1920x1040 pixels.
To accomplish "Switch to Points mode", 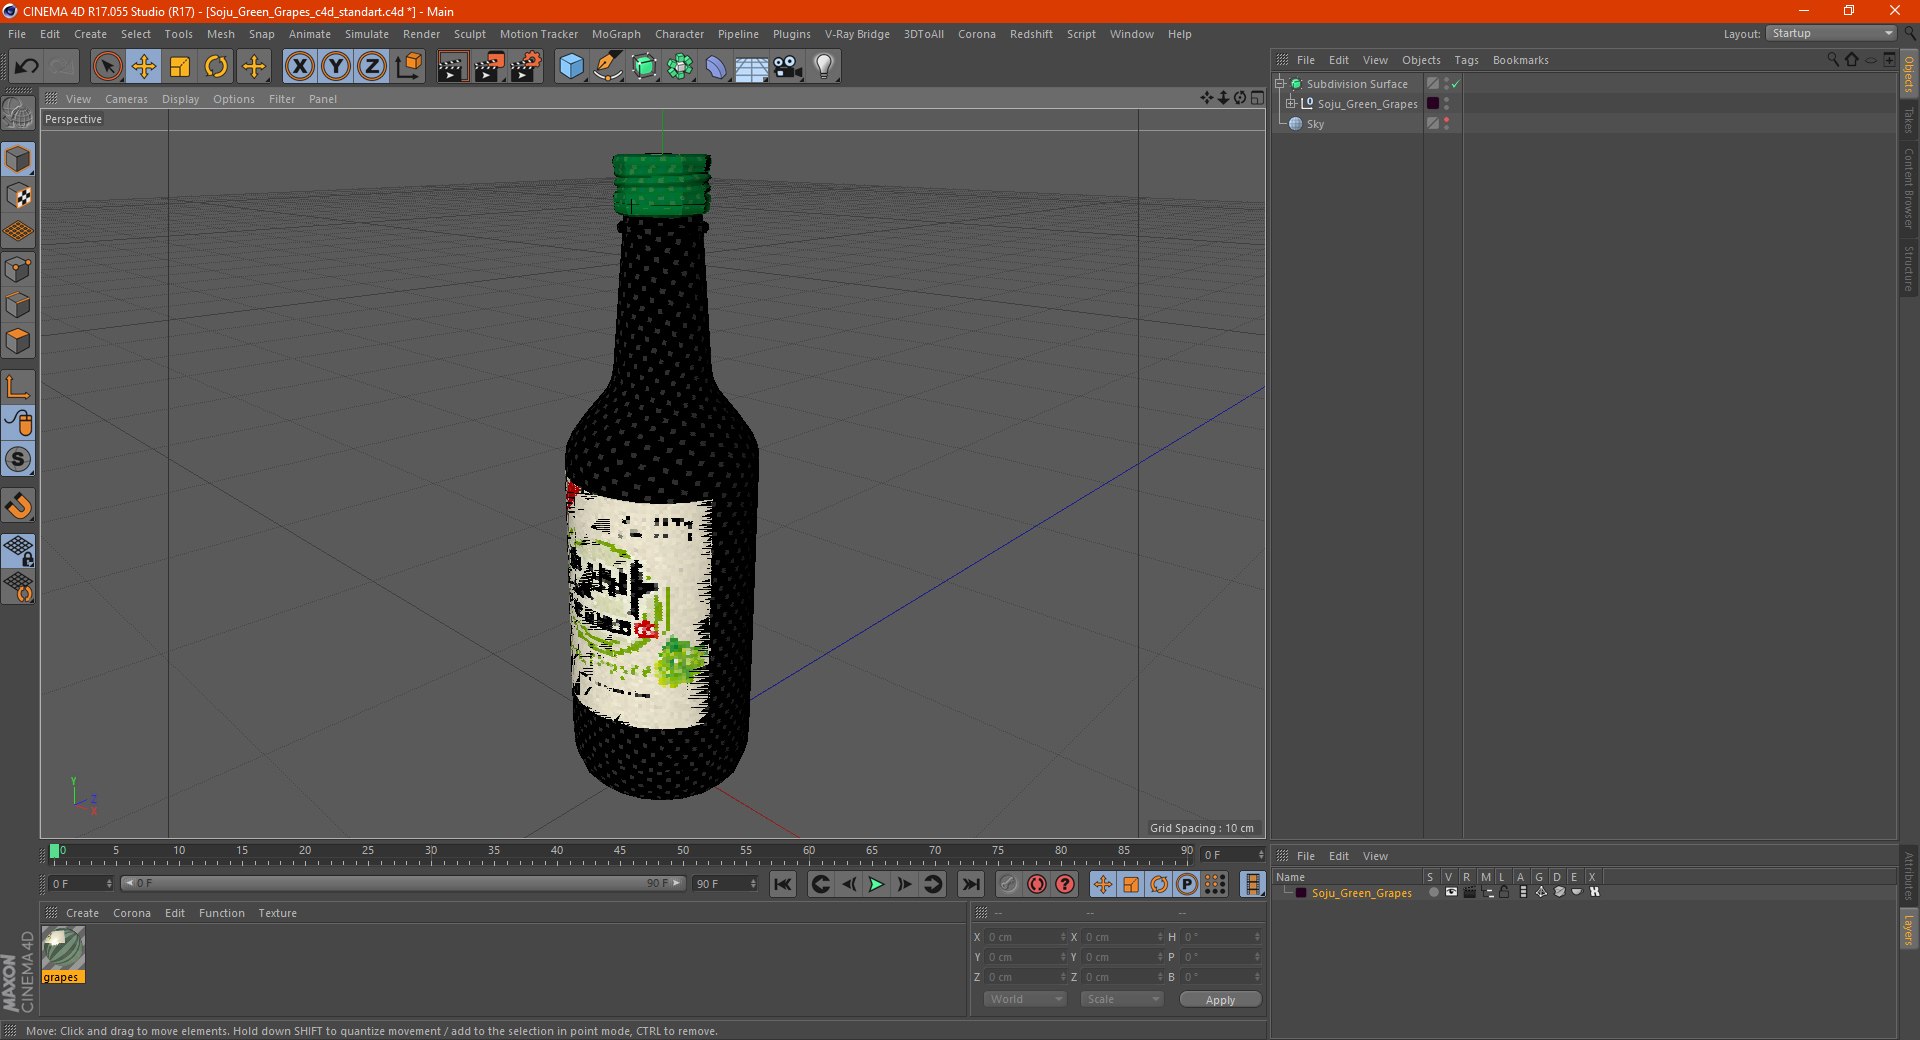I will tap(18, 269).
